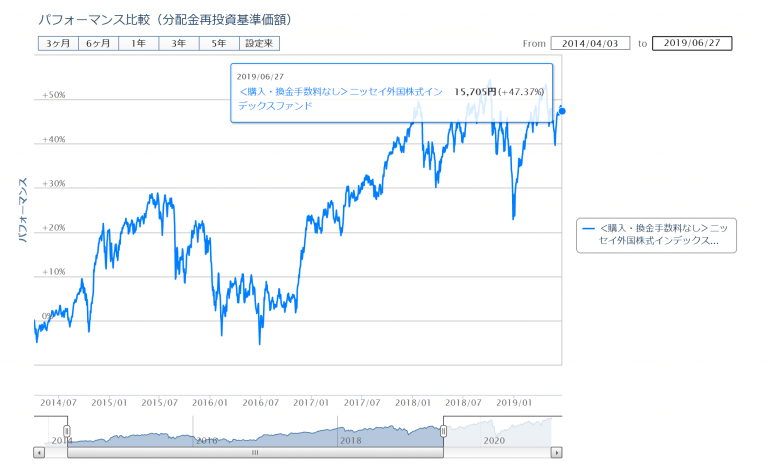Select the 6ヶ月 range button
The width and height of the screenshot is (768, 473).
point(98,43)
